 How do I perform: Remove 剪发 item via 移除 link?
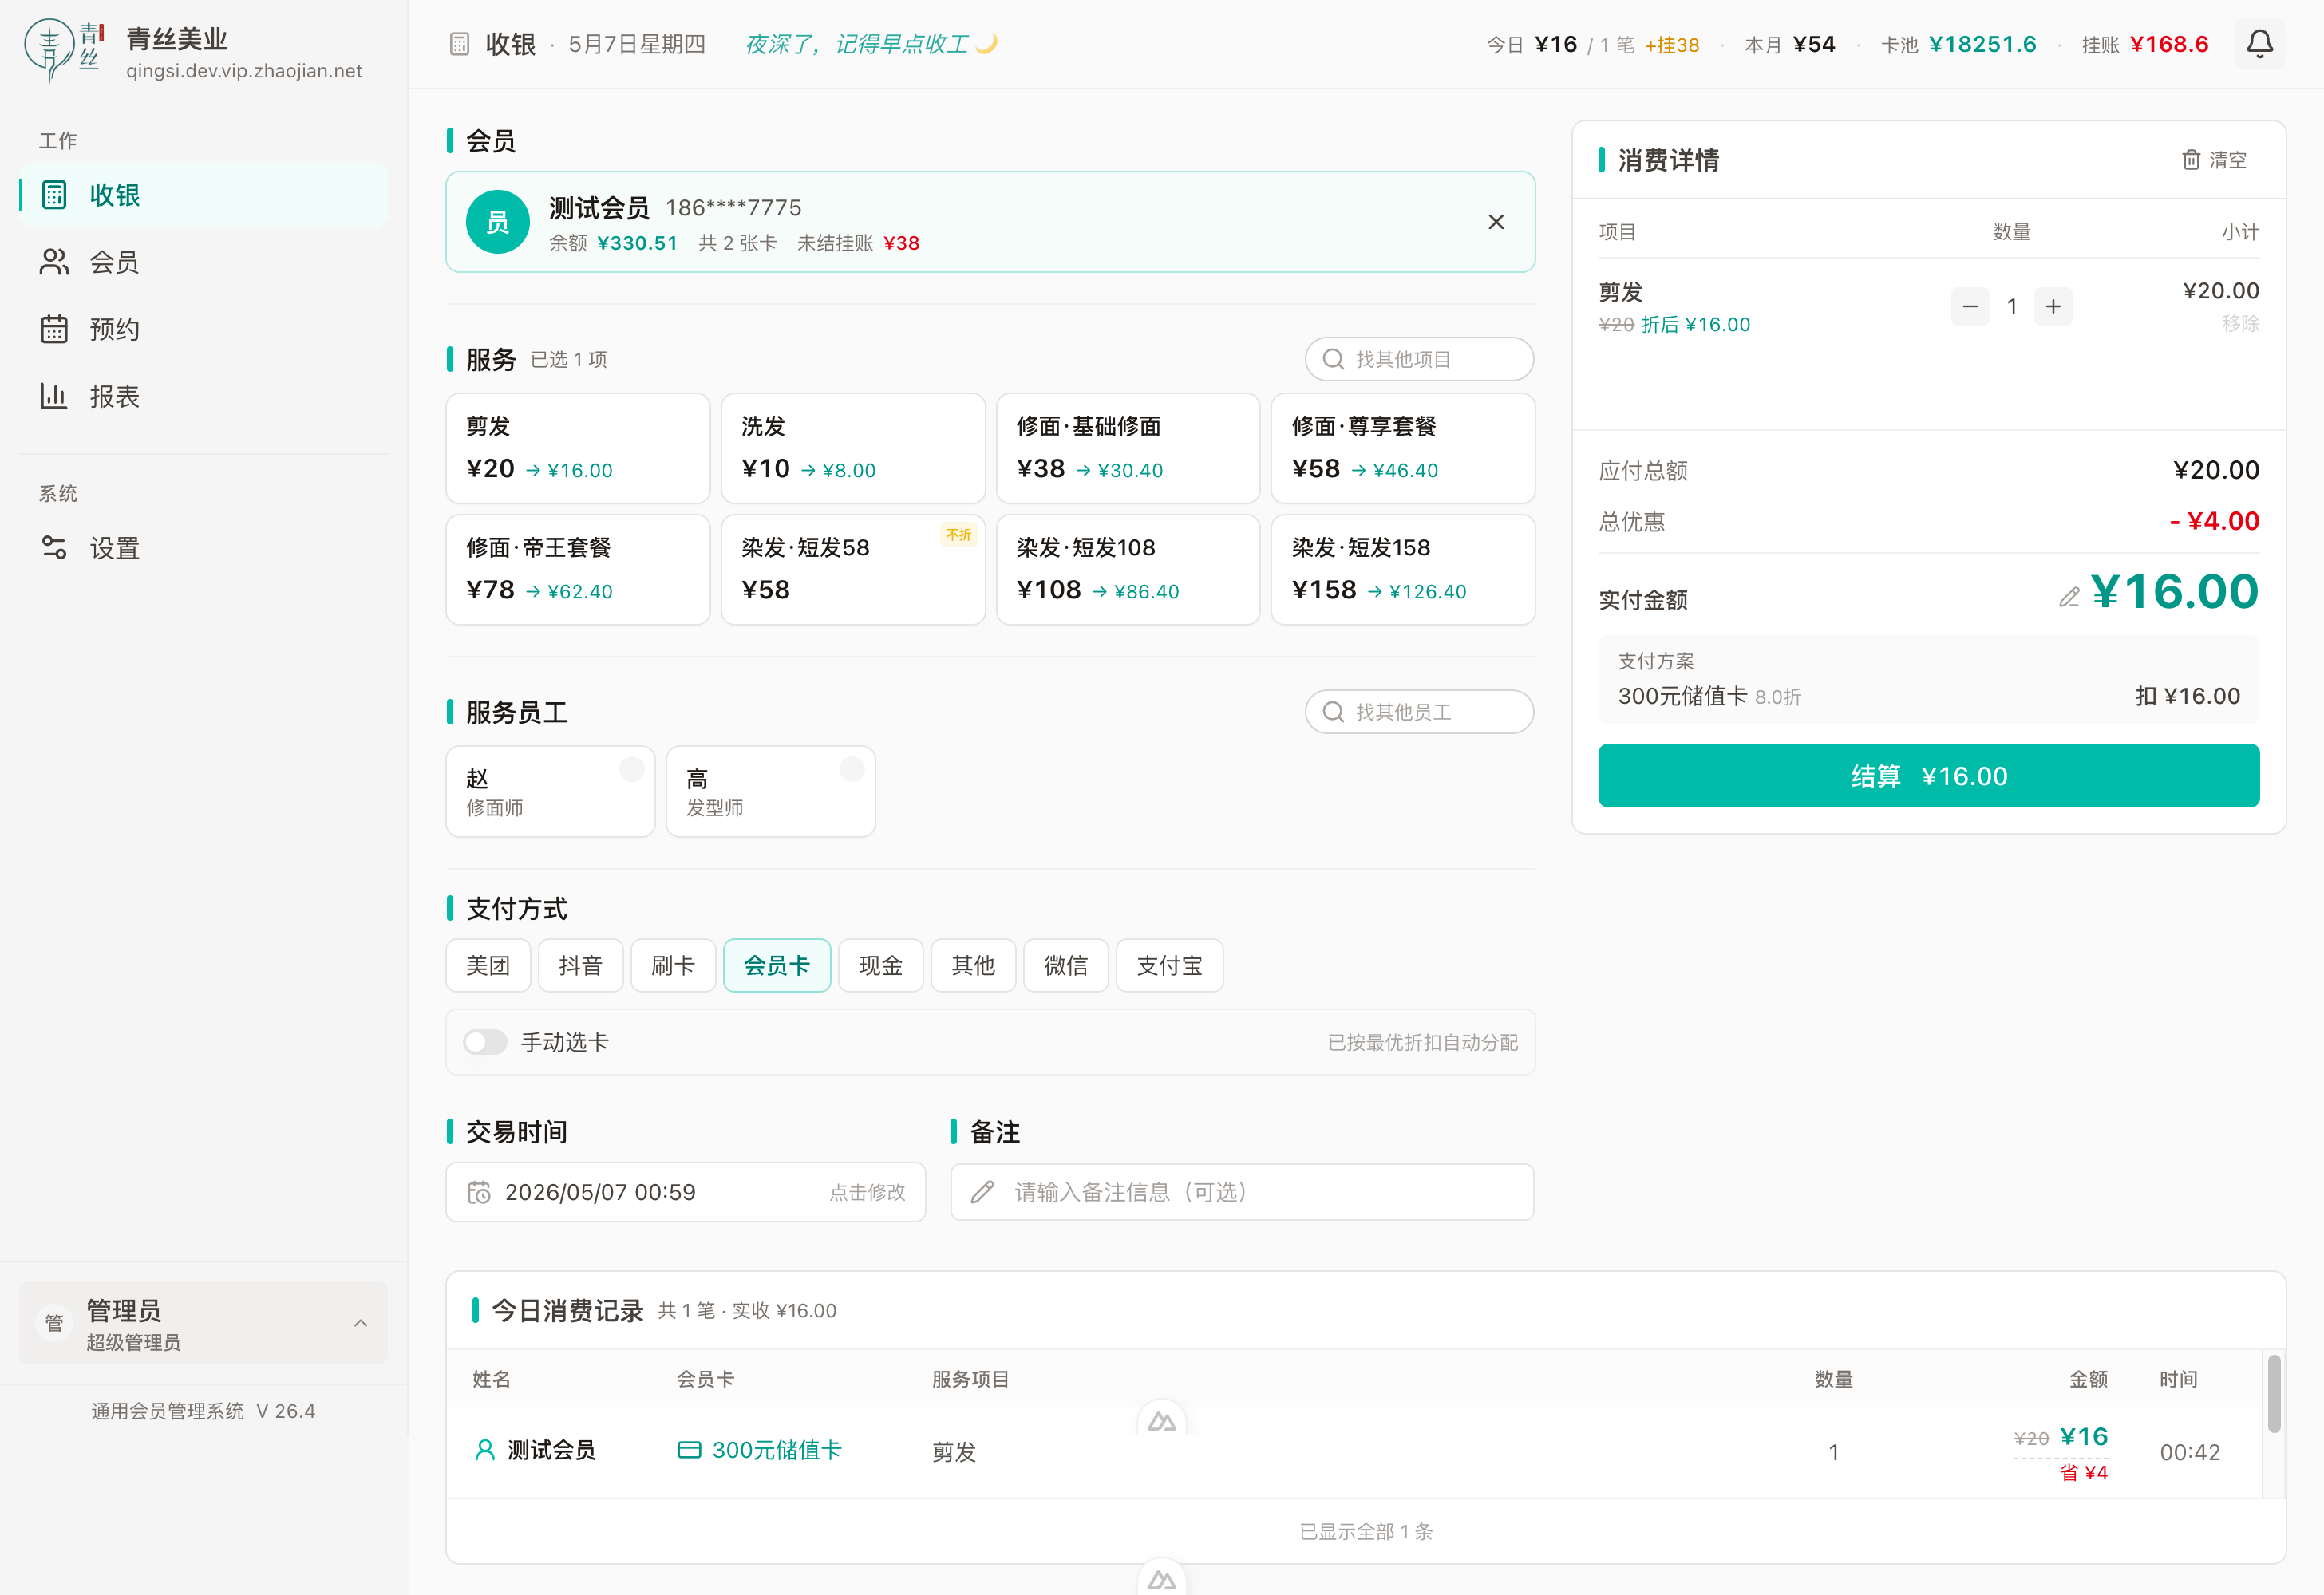click(x=2240, y=323)
